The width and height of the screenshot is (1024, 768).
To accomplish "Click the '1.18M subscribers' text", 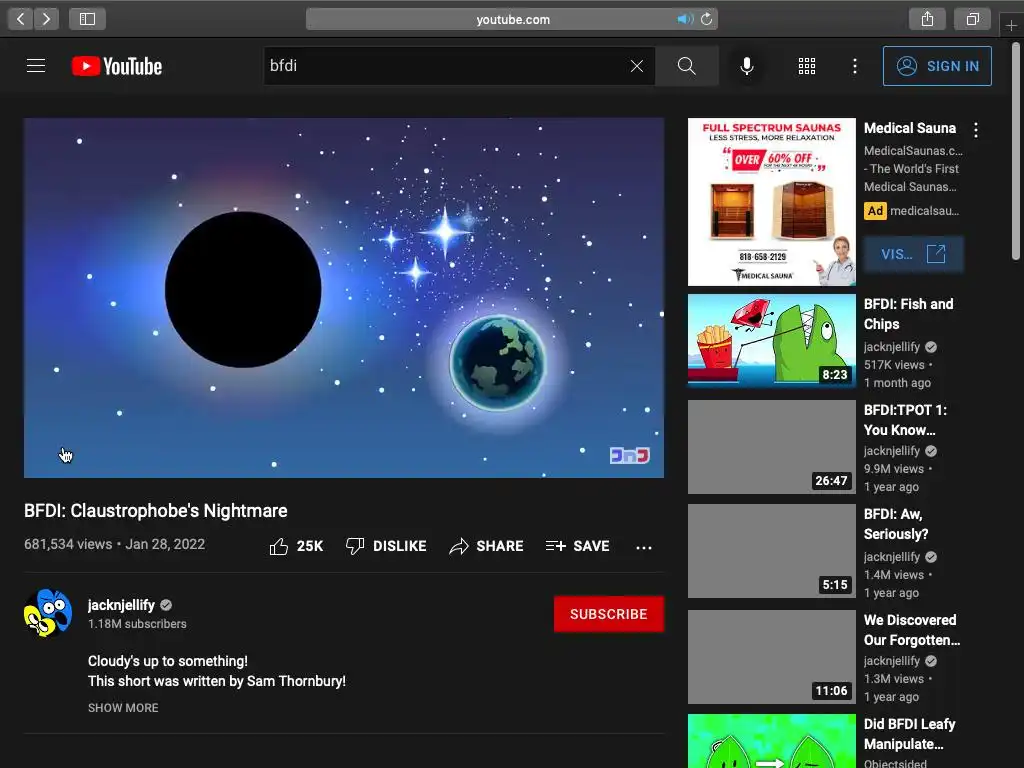I will (x=137, y=624).
